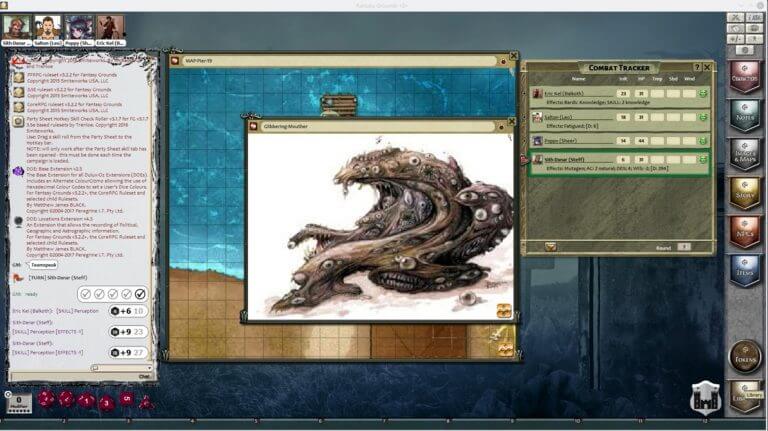The width and height of the screenshot is (768, 431).
Task: Click the sword toolbar icon at map bottom-right
Action: coord(497,335)
